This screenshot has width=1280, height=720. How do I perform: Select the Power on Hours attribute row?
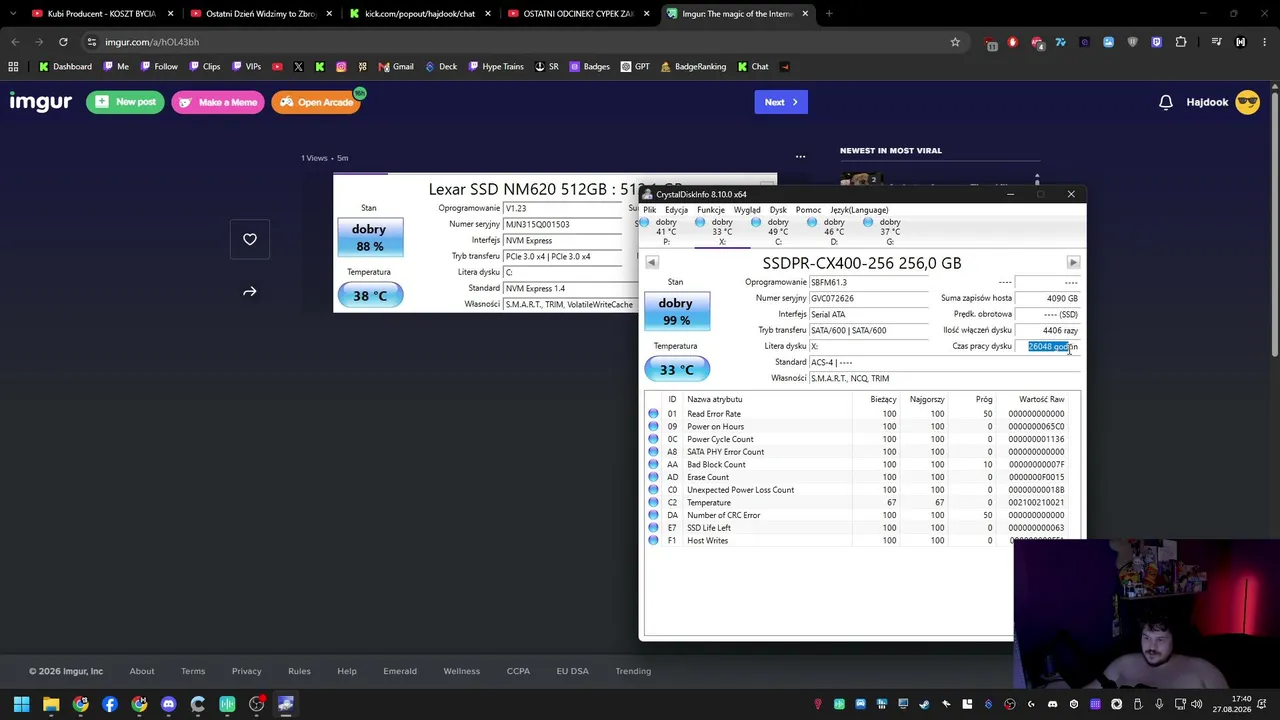[862, 427]
